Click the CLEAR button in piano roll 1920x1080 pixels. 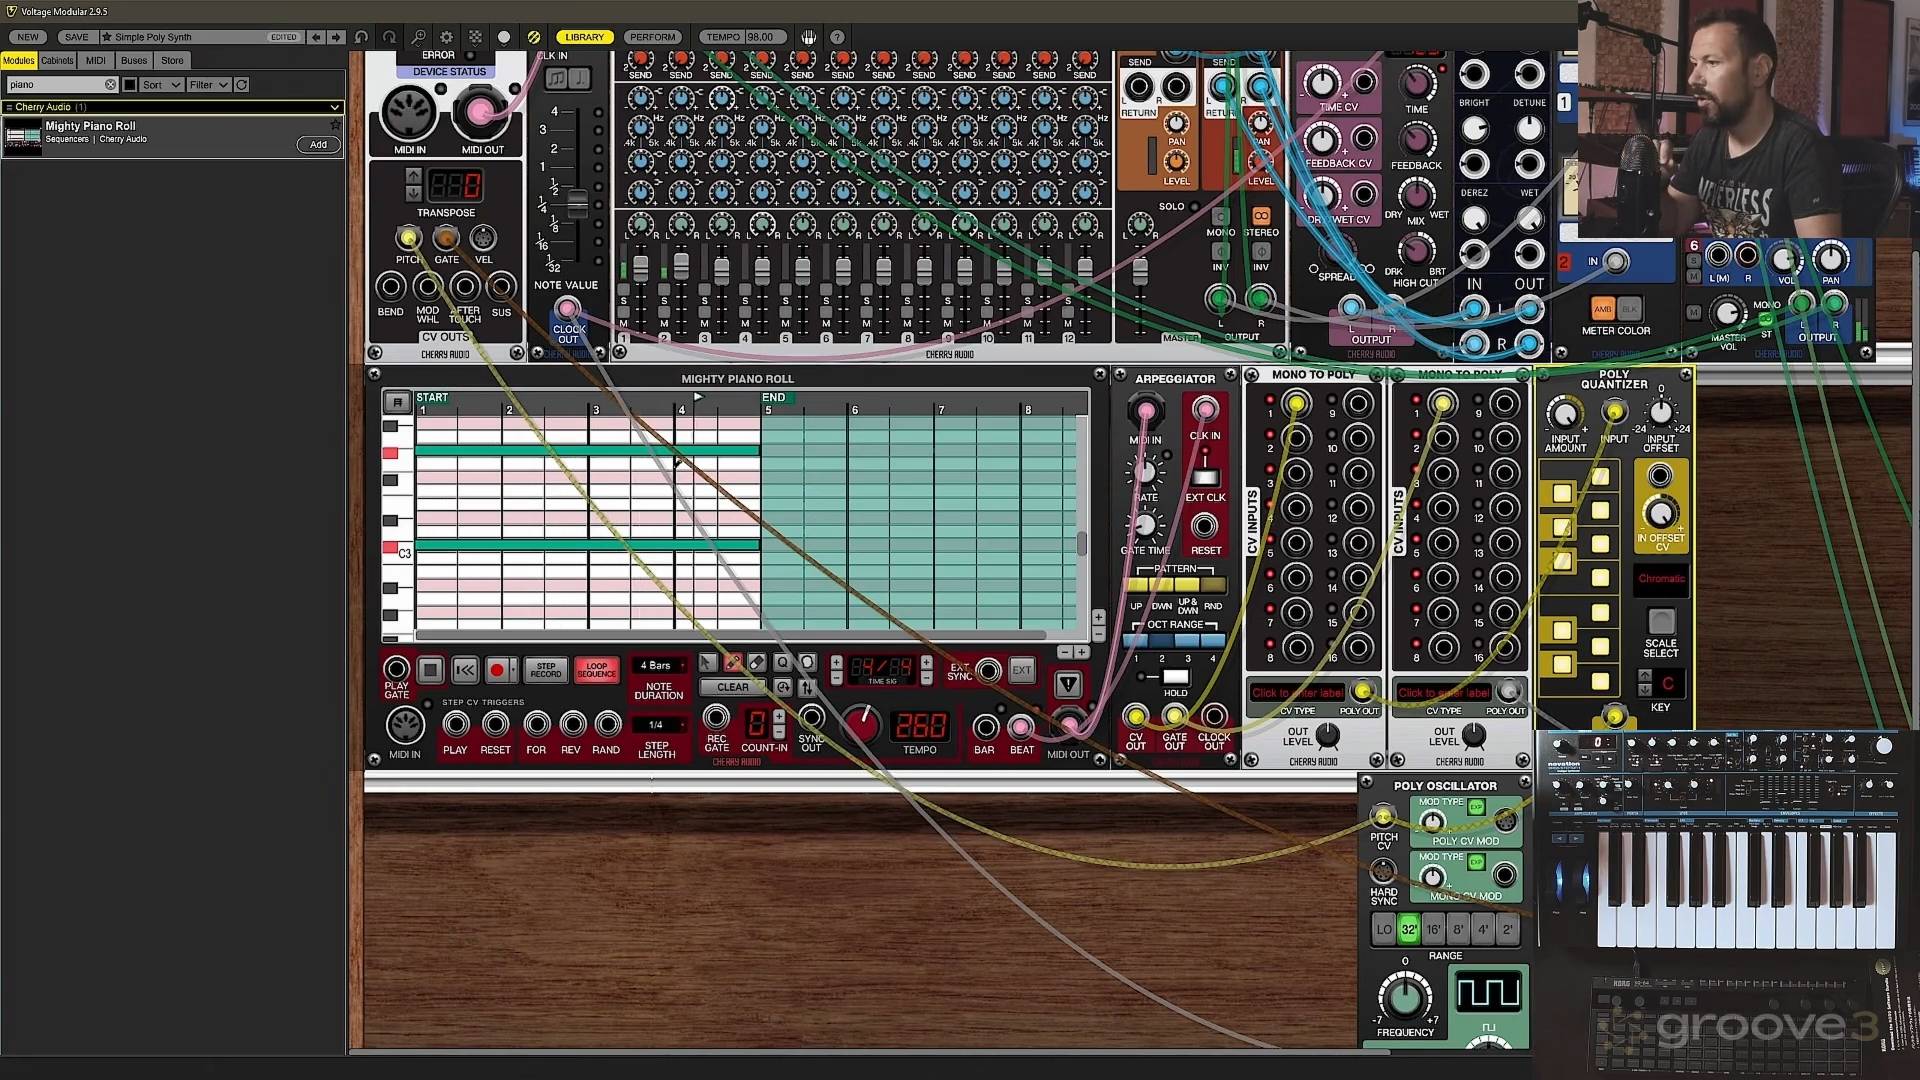pos(732,688)
